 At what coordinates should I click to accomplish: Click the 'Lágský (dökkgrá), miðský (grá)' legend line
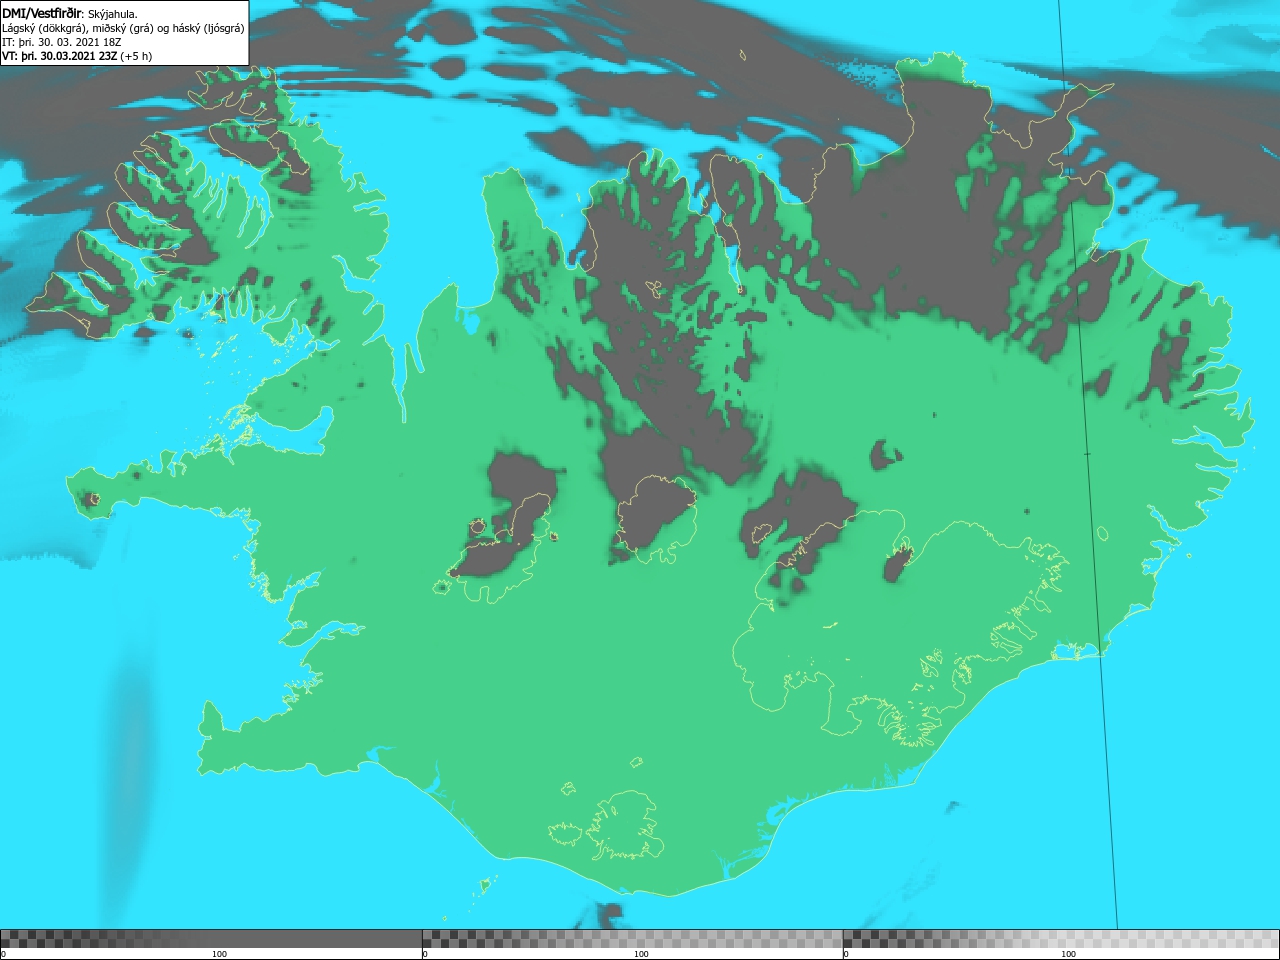(x=123, y=28)
